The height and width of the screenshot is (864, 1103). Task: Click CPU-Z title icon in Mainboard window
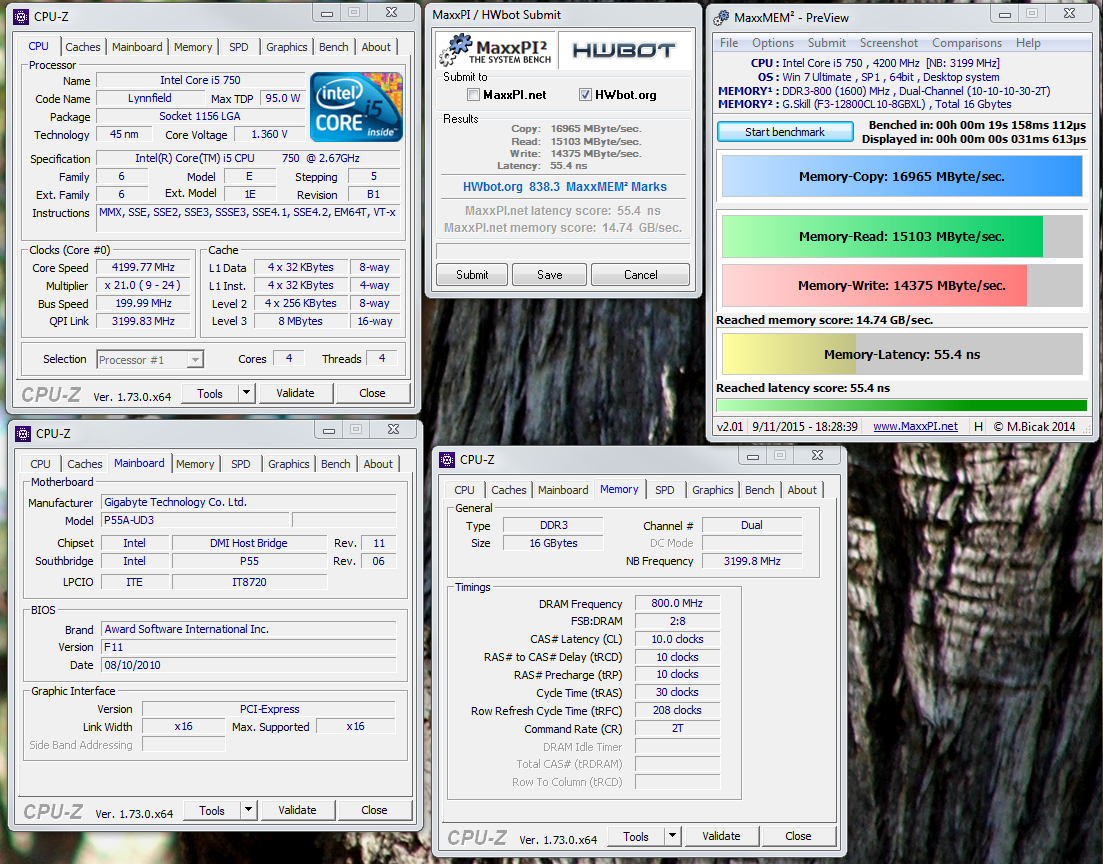(x=23, y=433)
